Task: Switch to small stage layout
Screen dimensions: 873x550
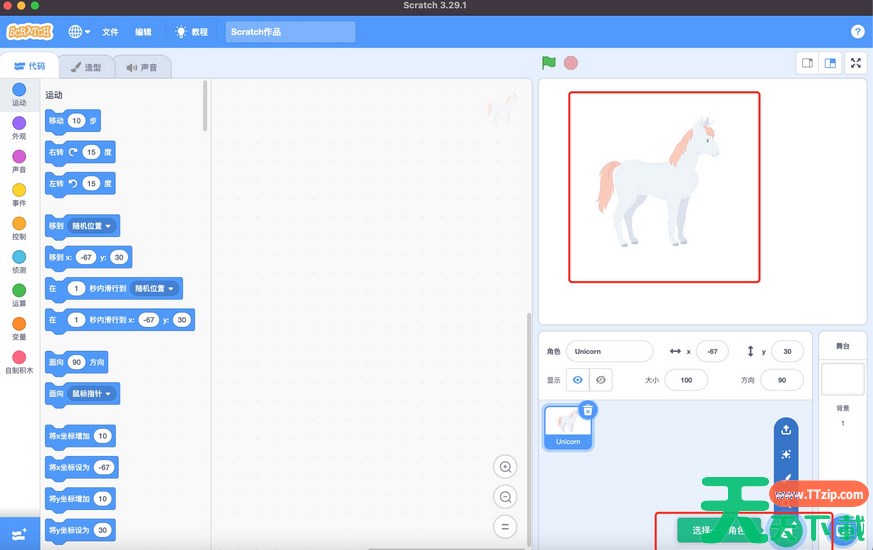Action: point(807,63)
